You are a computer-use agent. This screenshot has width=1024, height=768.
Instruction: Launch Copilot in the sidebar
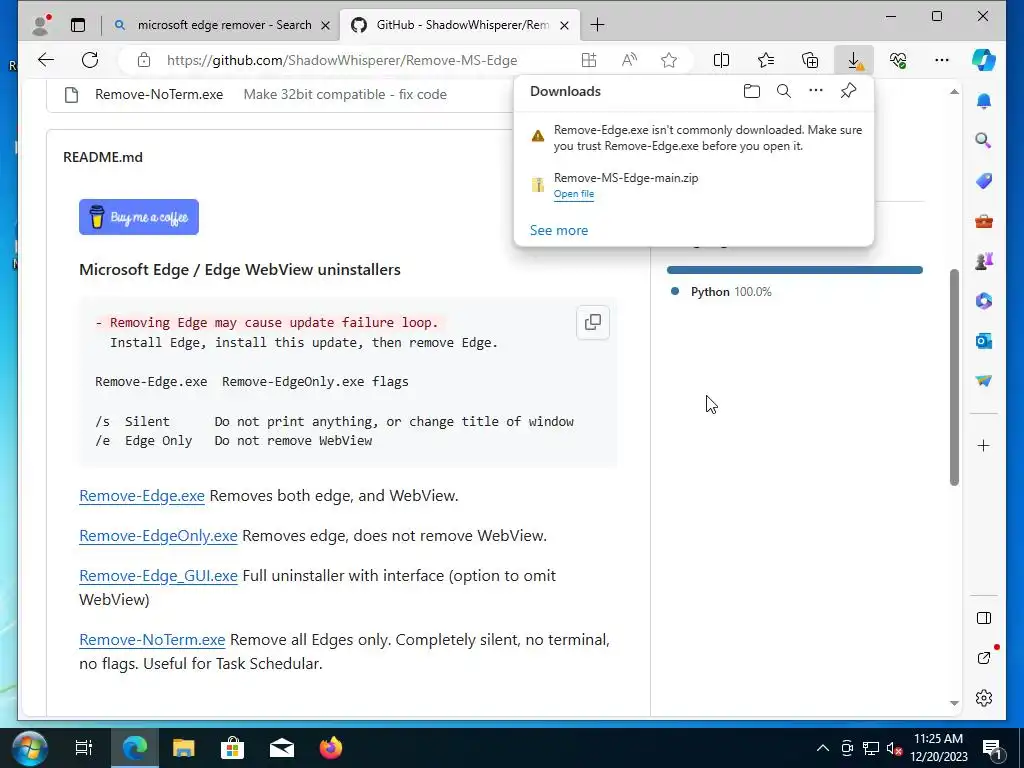tap(984, 60)
